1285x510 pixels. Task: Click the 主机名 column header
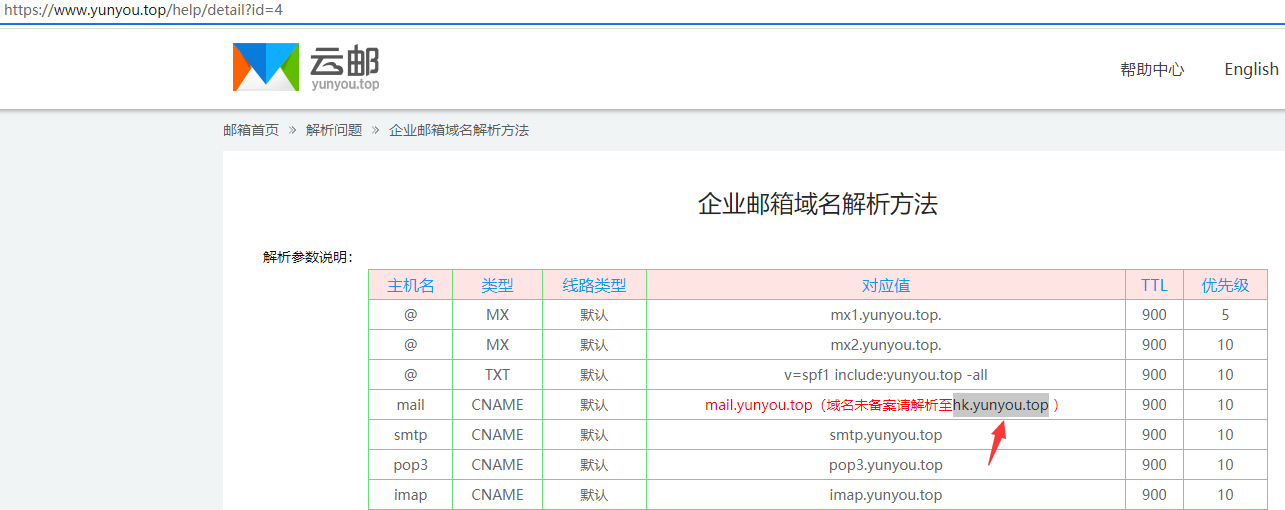(410, 285)
